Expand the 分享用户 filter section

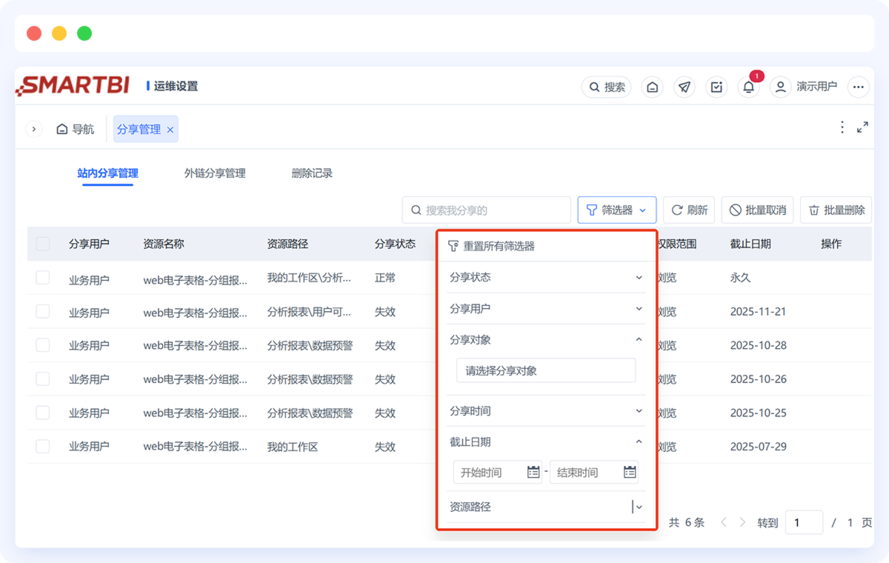pos(545,308)
